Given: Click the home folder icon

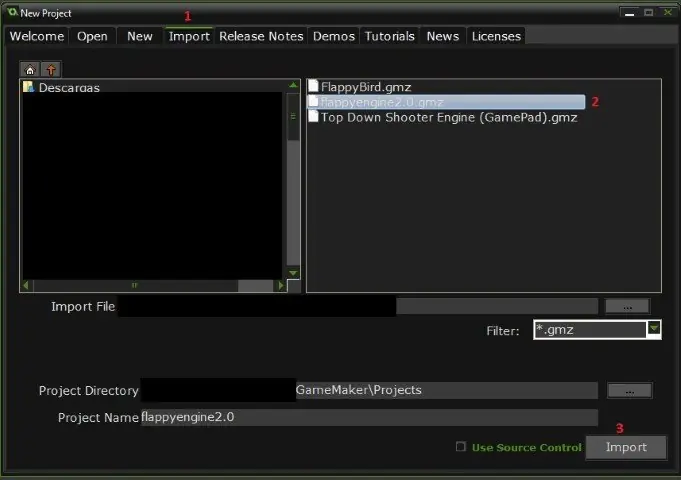Looking at the screenshot, I should (30, 70).
